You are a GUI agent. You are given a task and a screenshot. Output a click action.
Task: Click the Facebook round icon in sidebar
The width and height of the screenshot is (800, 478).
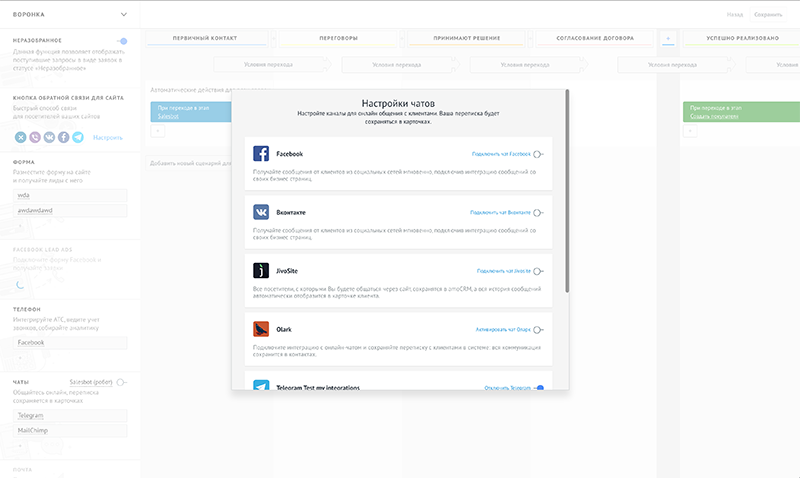coord(63,137)
